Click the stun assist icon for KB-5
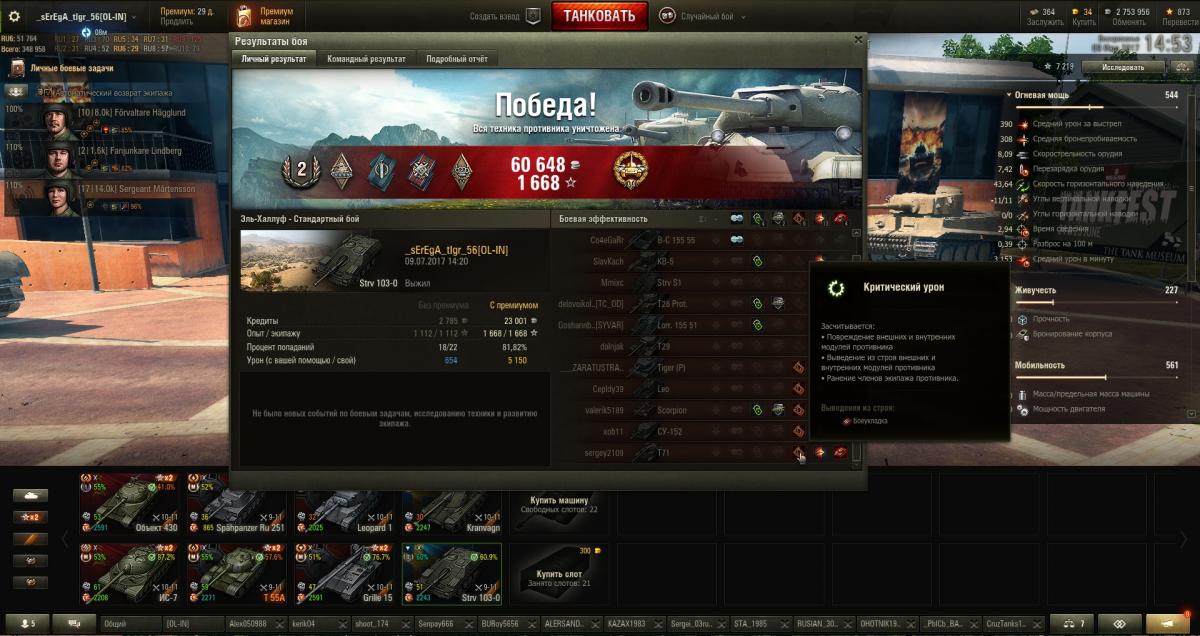This screenshot has width=1200, height=636. (758, 261)
